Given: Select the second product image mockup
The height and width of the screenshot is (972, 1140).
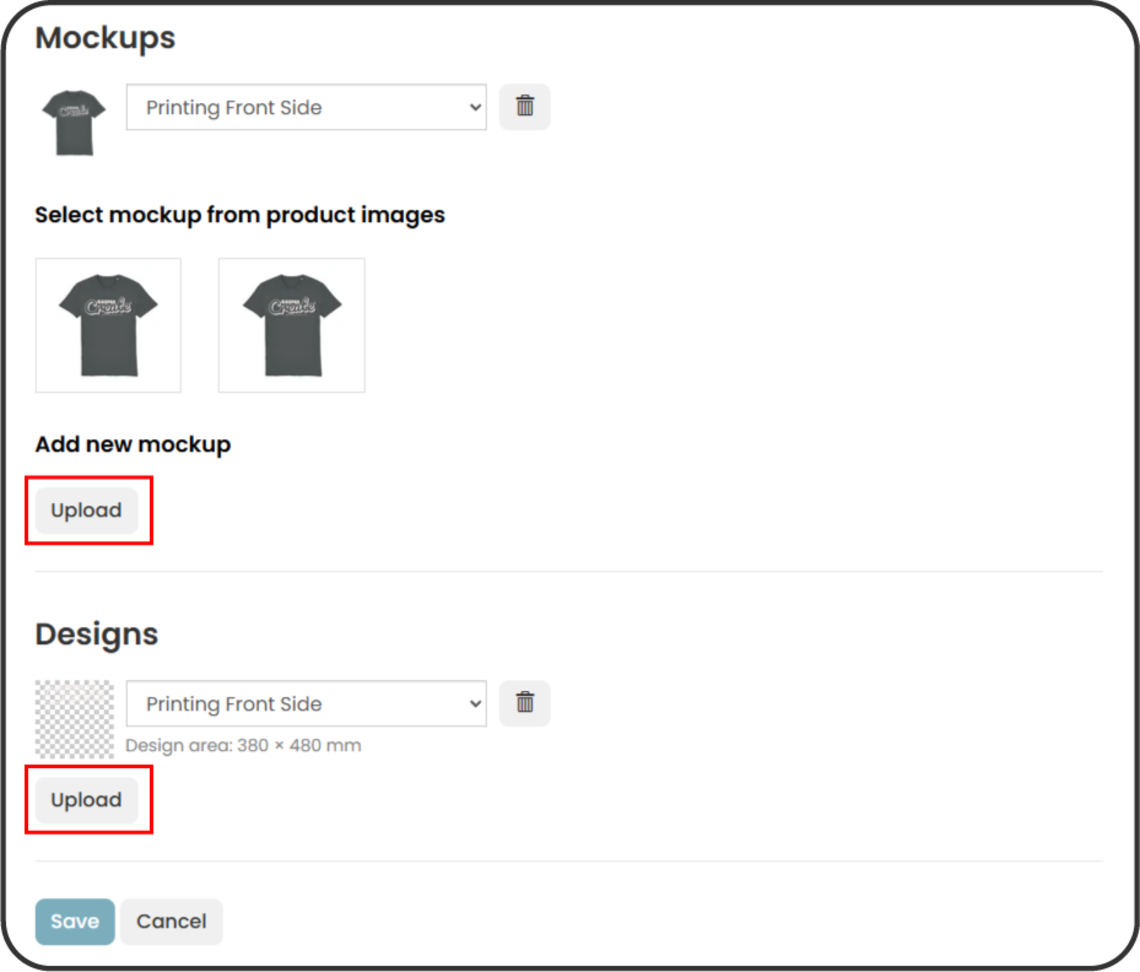Looking at the screenshot, I should [x=290, y=324].
